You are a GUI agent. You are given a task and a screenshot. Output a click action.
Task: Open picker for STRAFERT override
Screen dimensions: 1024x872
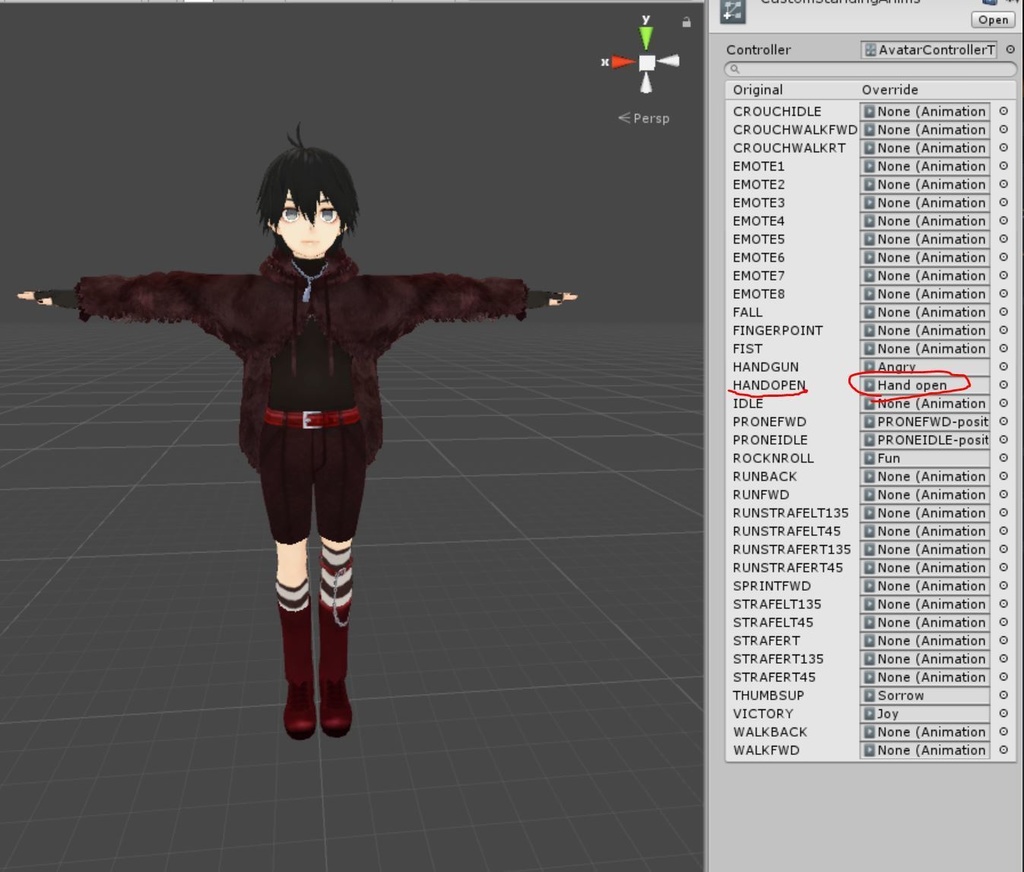1004,641
